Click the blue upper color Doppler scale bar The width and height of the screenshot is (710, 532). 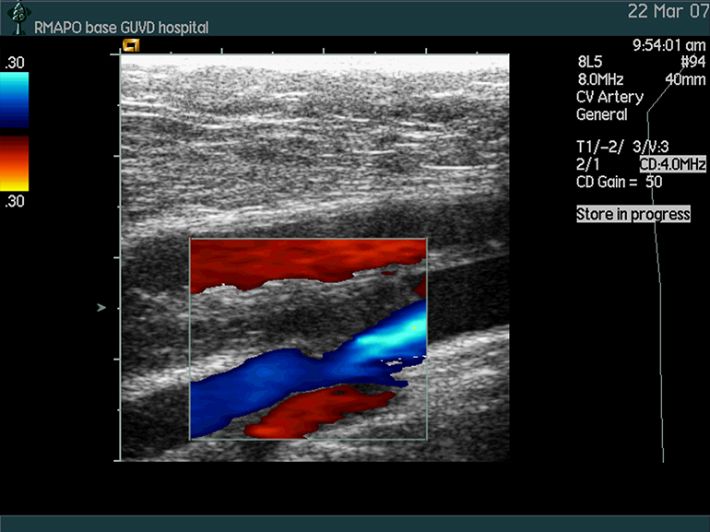click(x=14, y=101)
